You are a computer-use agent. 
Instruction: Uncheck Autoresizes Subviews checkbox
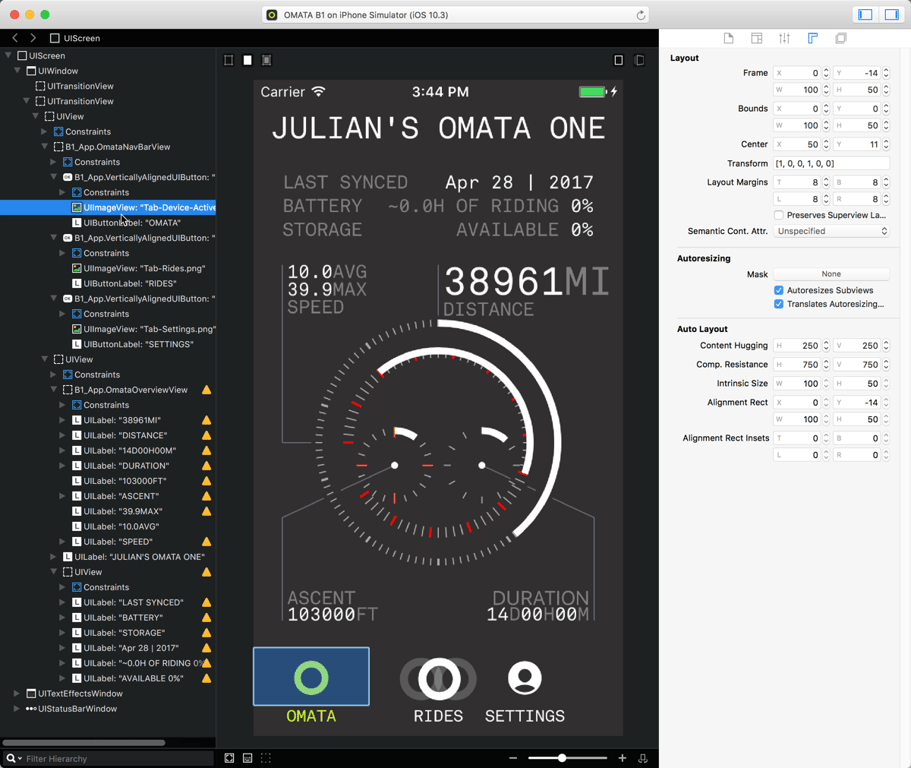pos(779,290)
